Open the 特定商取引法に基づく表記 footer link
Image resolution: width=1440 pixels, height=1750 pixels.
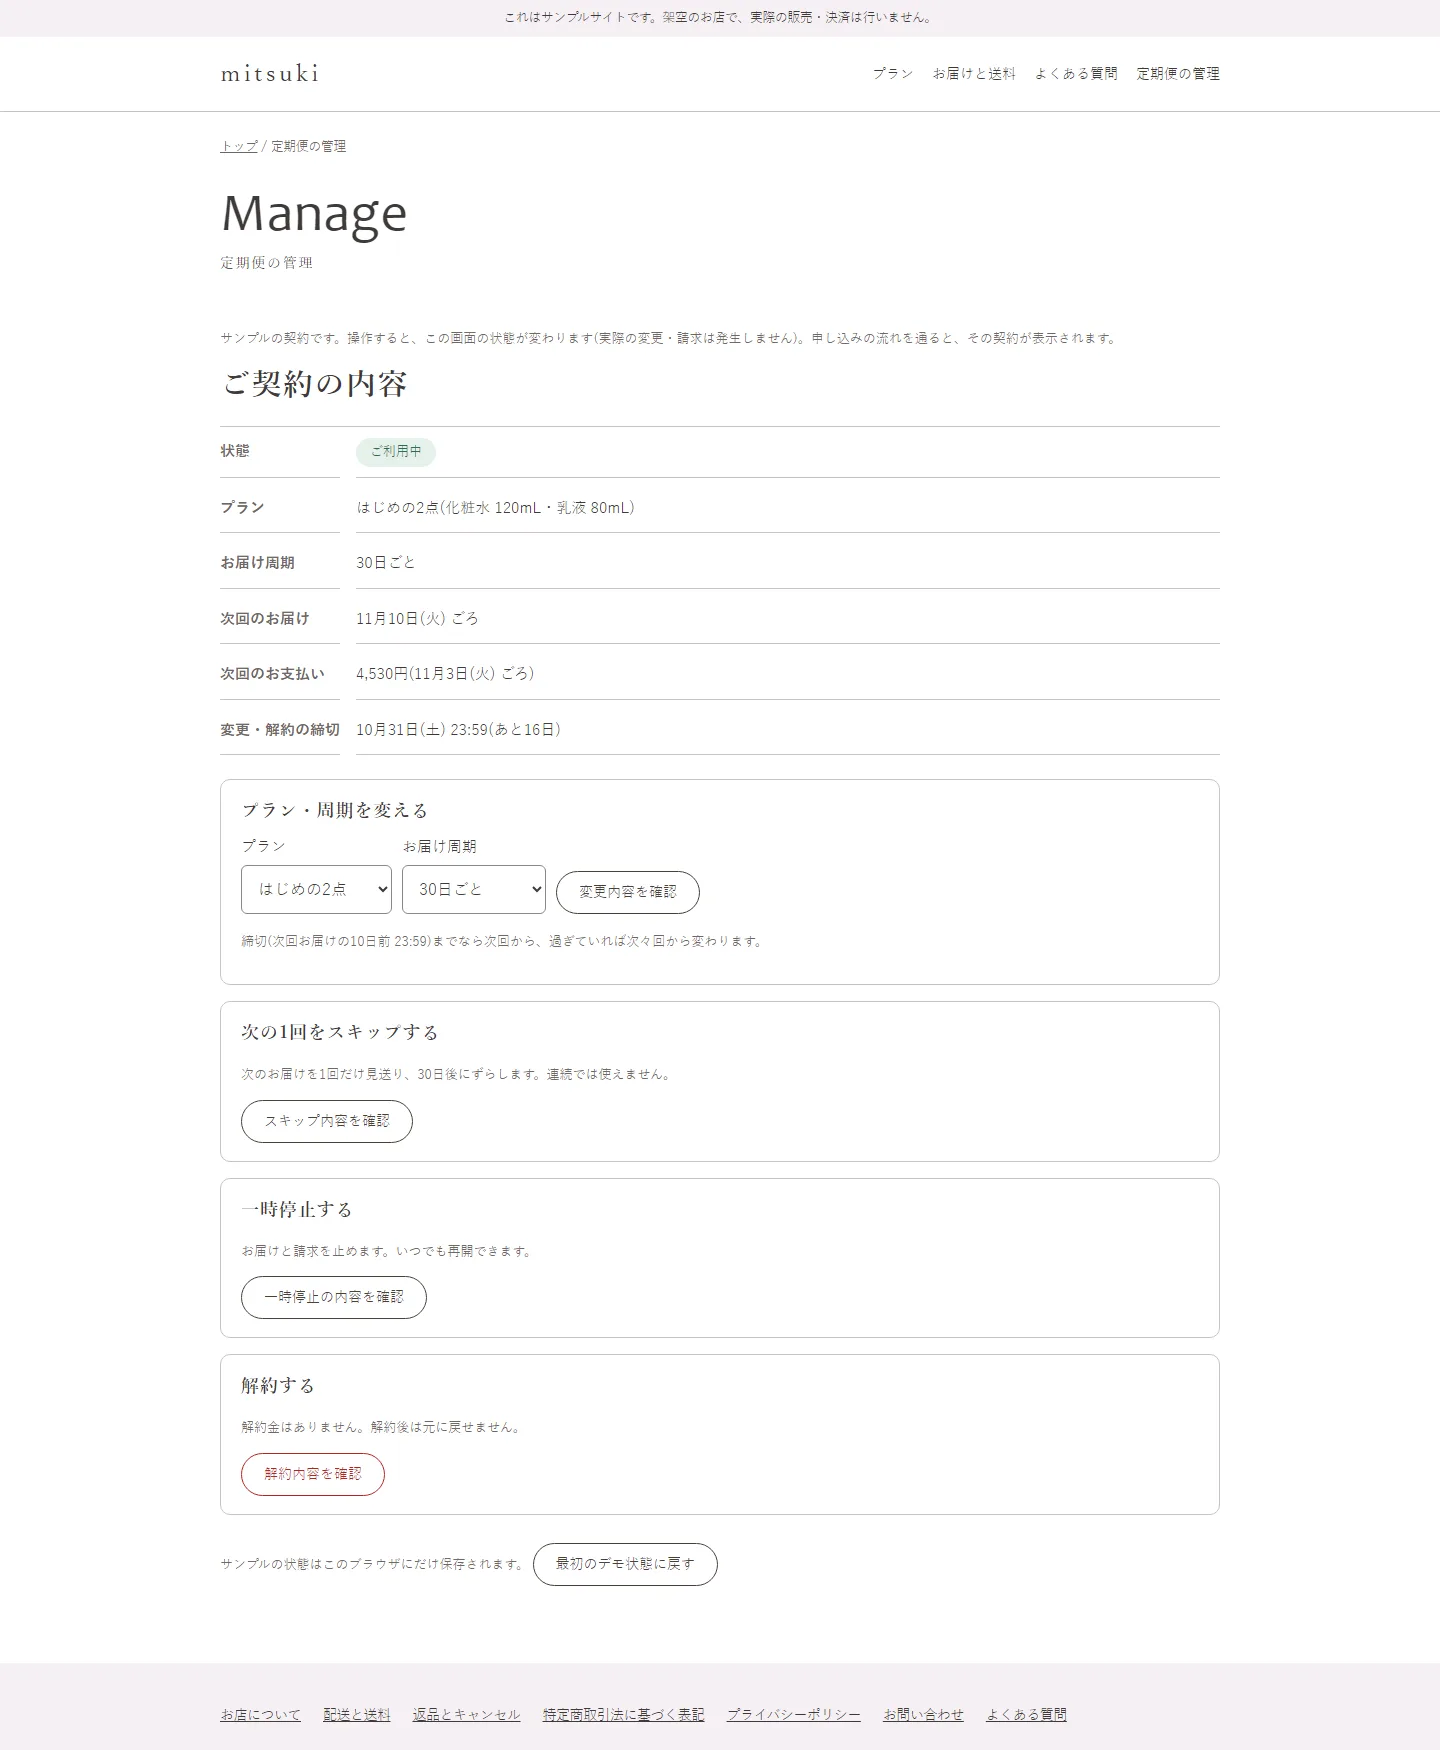[x=624, y=1714]
